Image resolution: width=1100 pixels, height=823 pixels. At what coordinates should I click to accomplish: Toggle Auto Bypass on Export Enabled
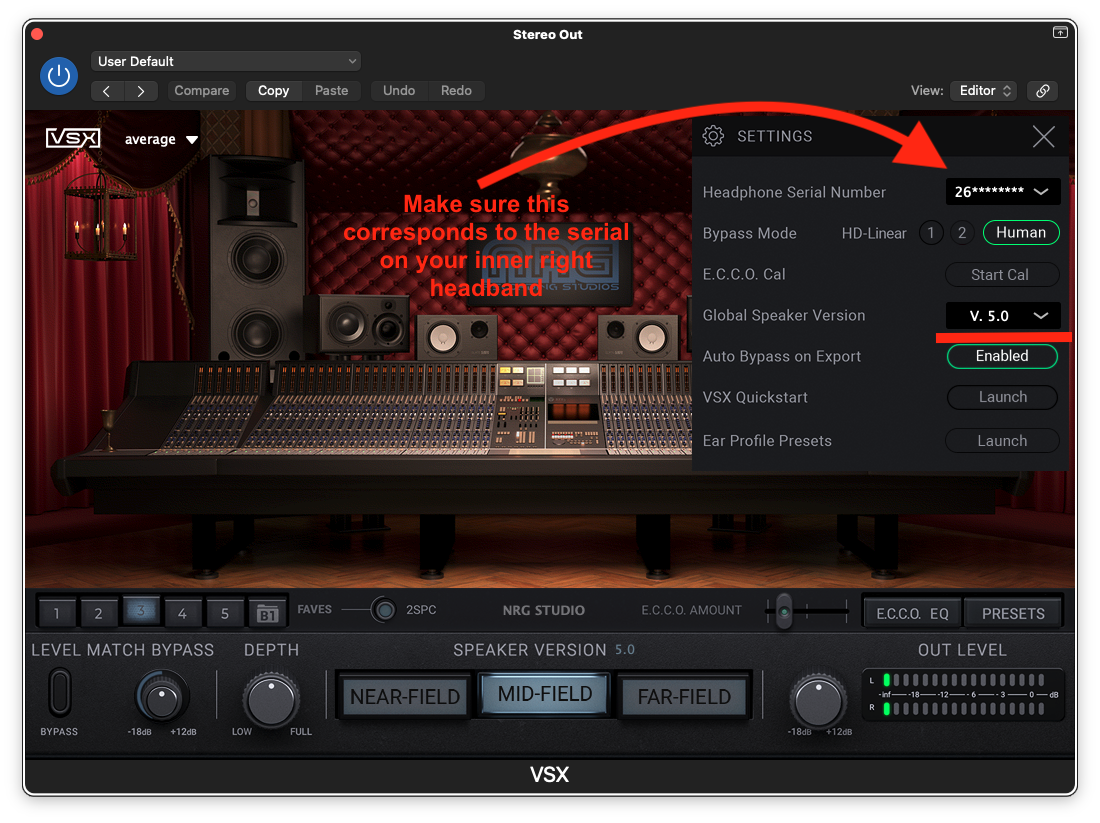pos(1002,356)
